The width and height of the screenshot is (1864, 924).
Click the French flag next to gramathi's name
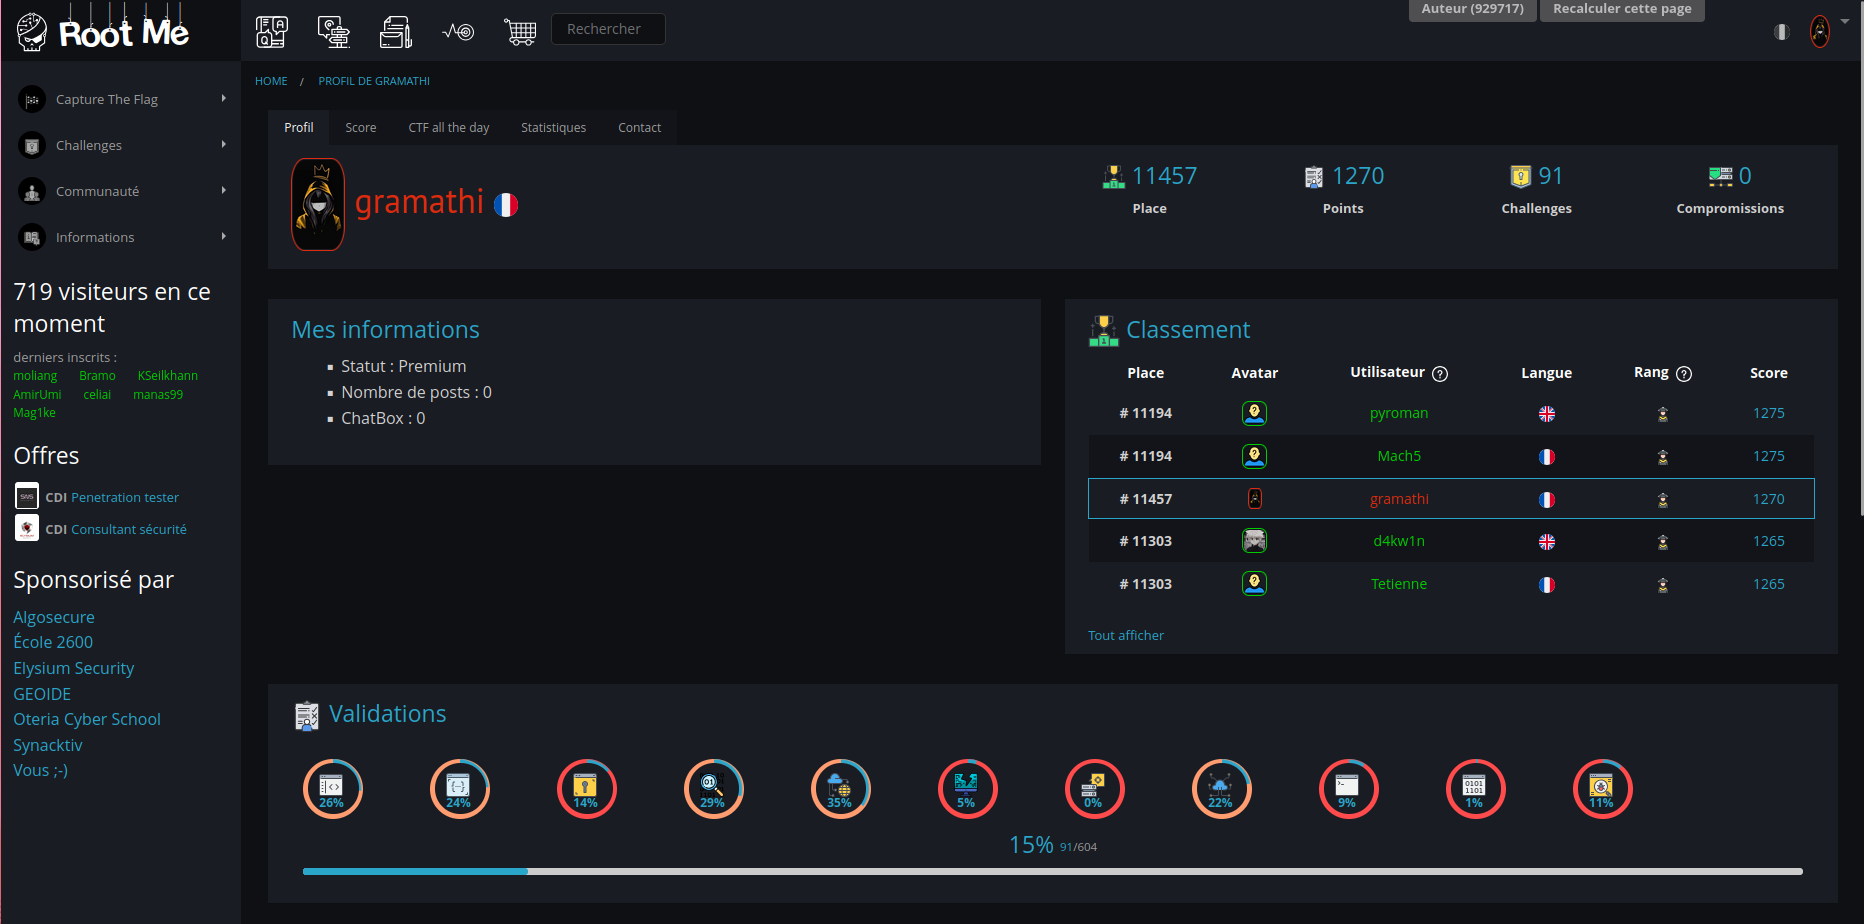pos(506,204)
